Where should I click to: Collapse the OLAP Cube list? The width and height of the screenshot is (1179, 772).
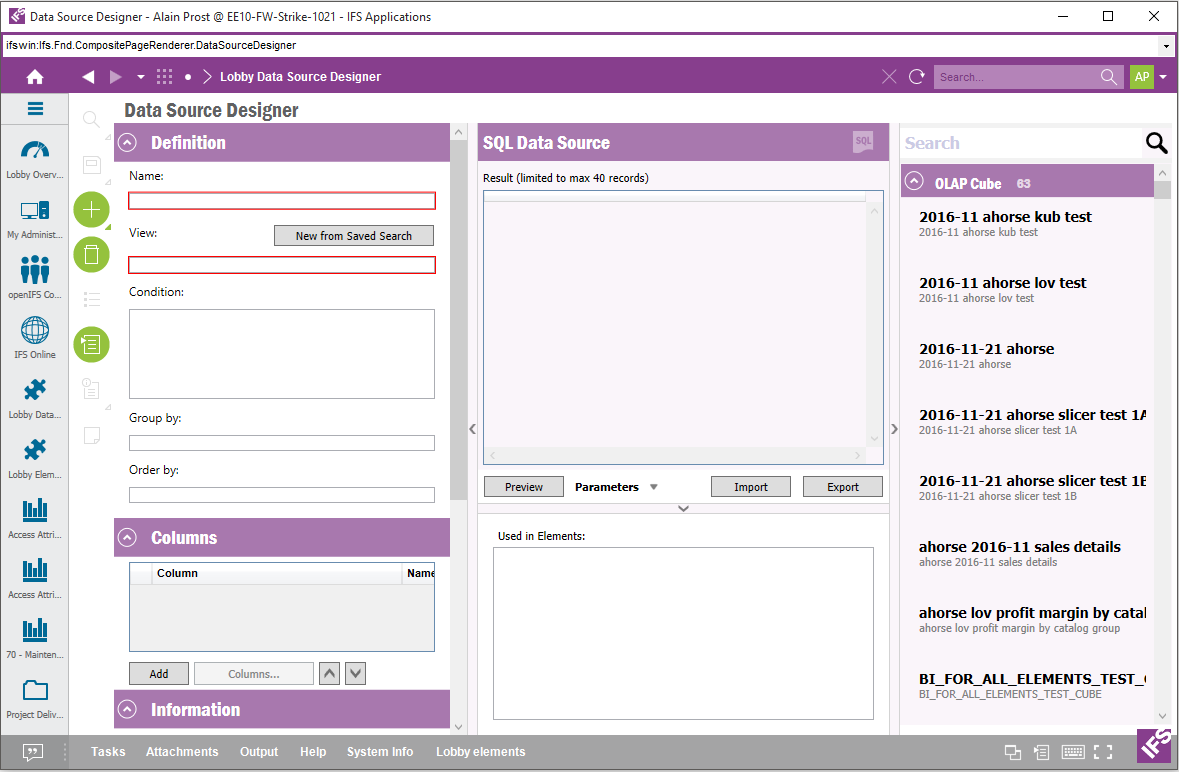pos(913,183)
